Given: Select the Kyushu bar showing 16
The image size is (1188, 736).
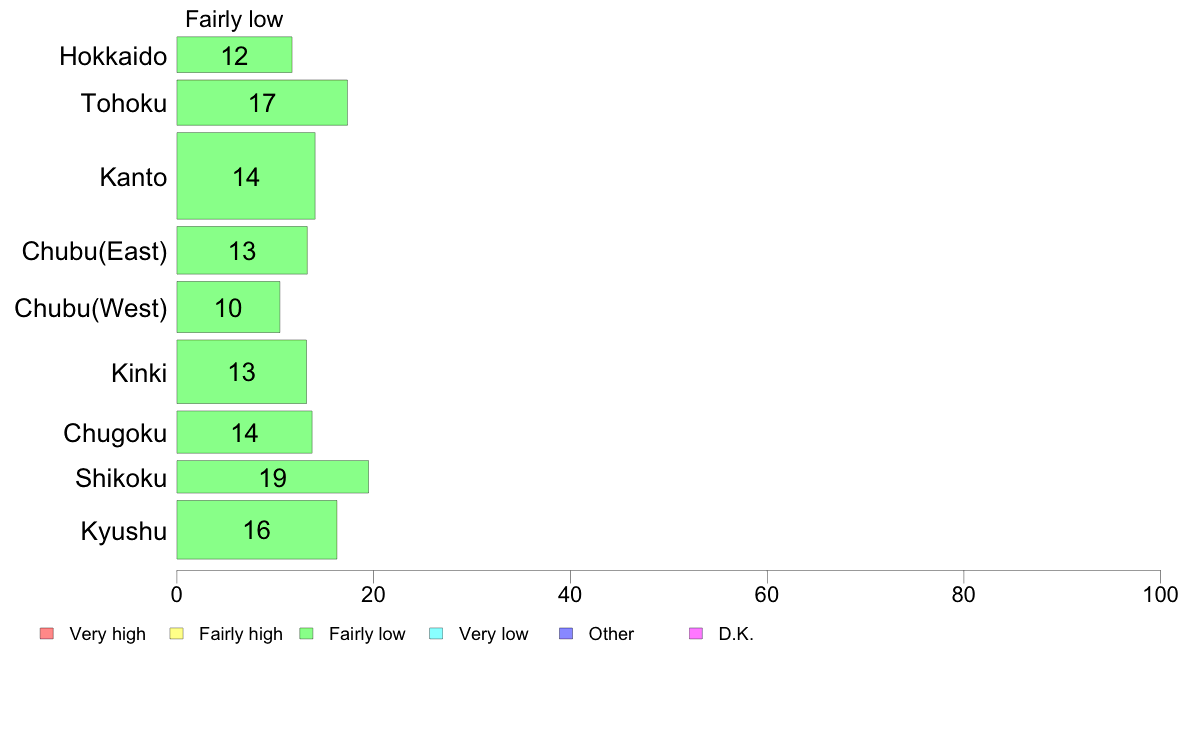Looking at the screenshot, I should click(x=256, y=530).
